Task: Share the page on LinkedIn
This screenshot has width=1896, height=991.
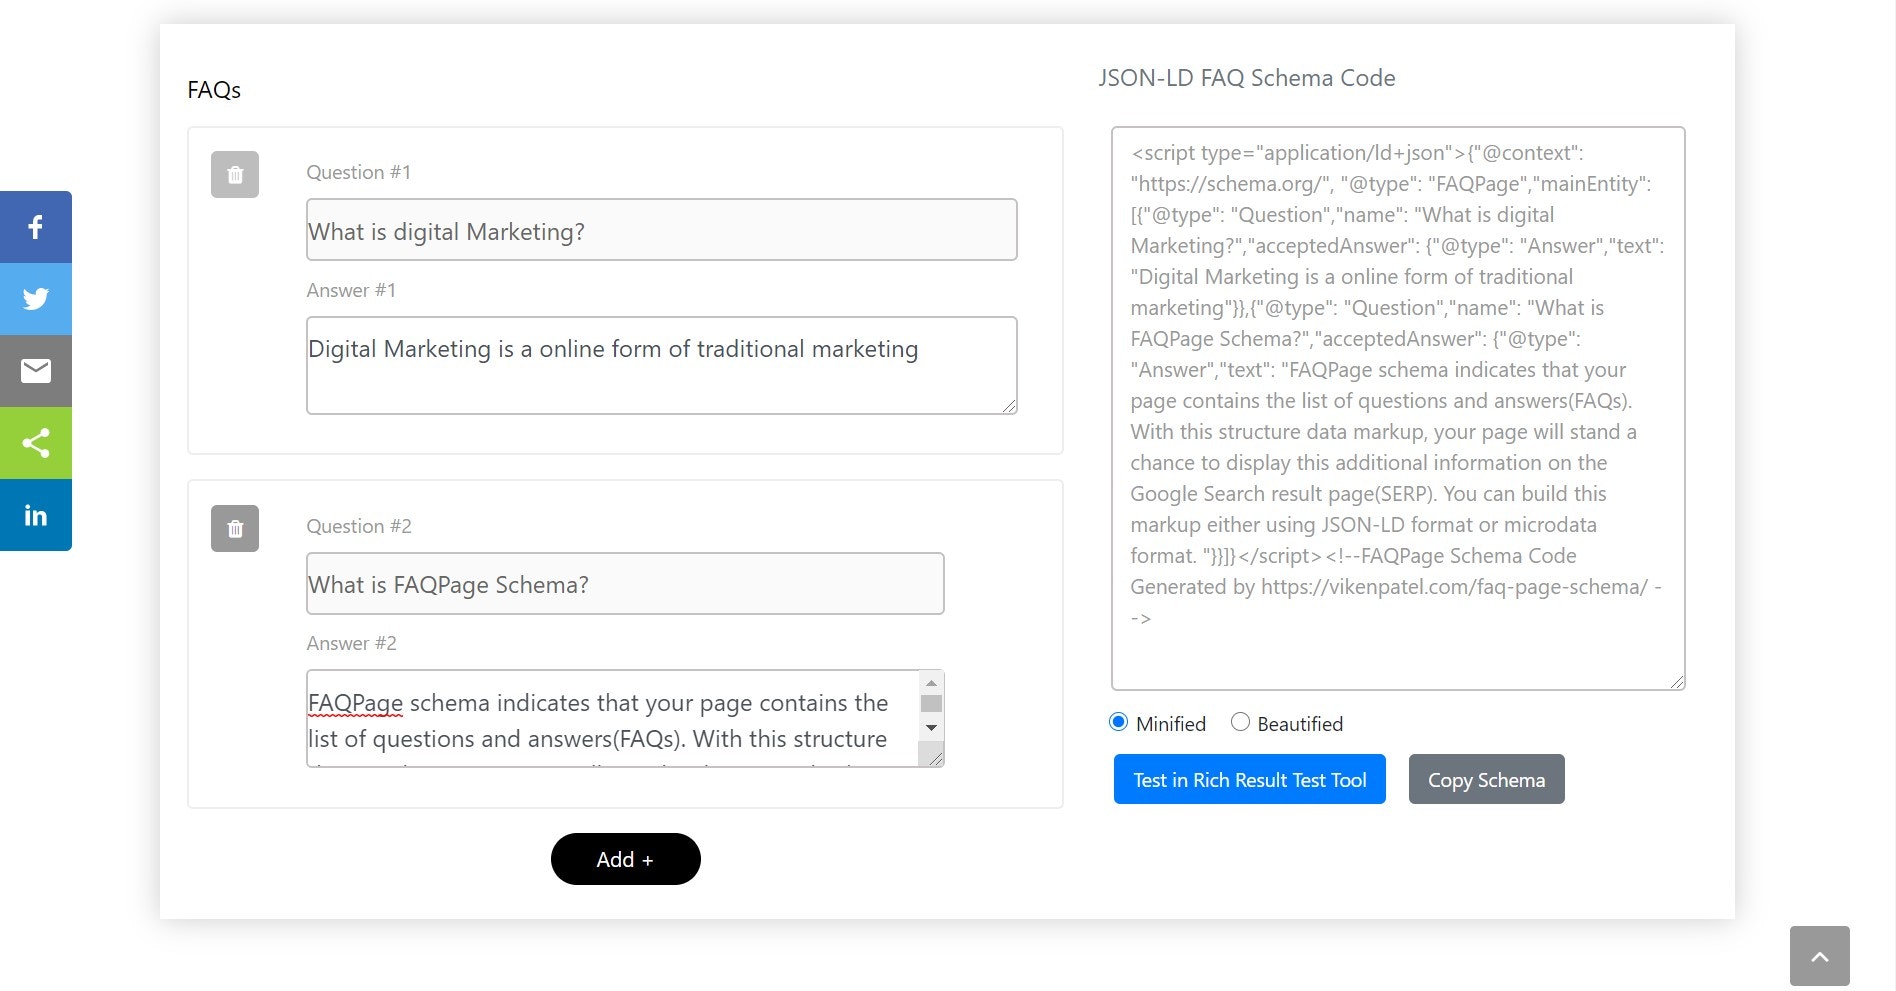Action: click(36, 515)
